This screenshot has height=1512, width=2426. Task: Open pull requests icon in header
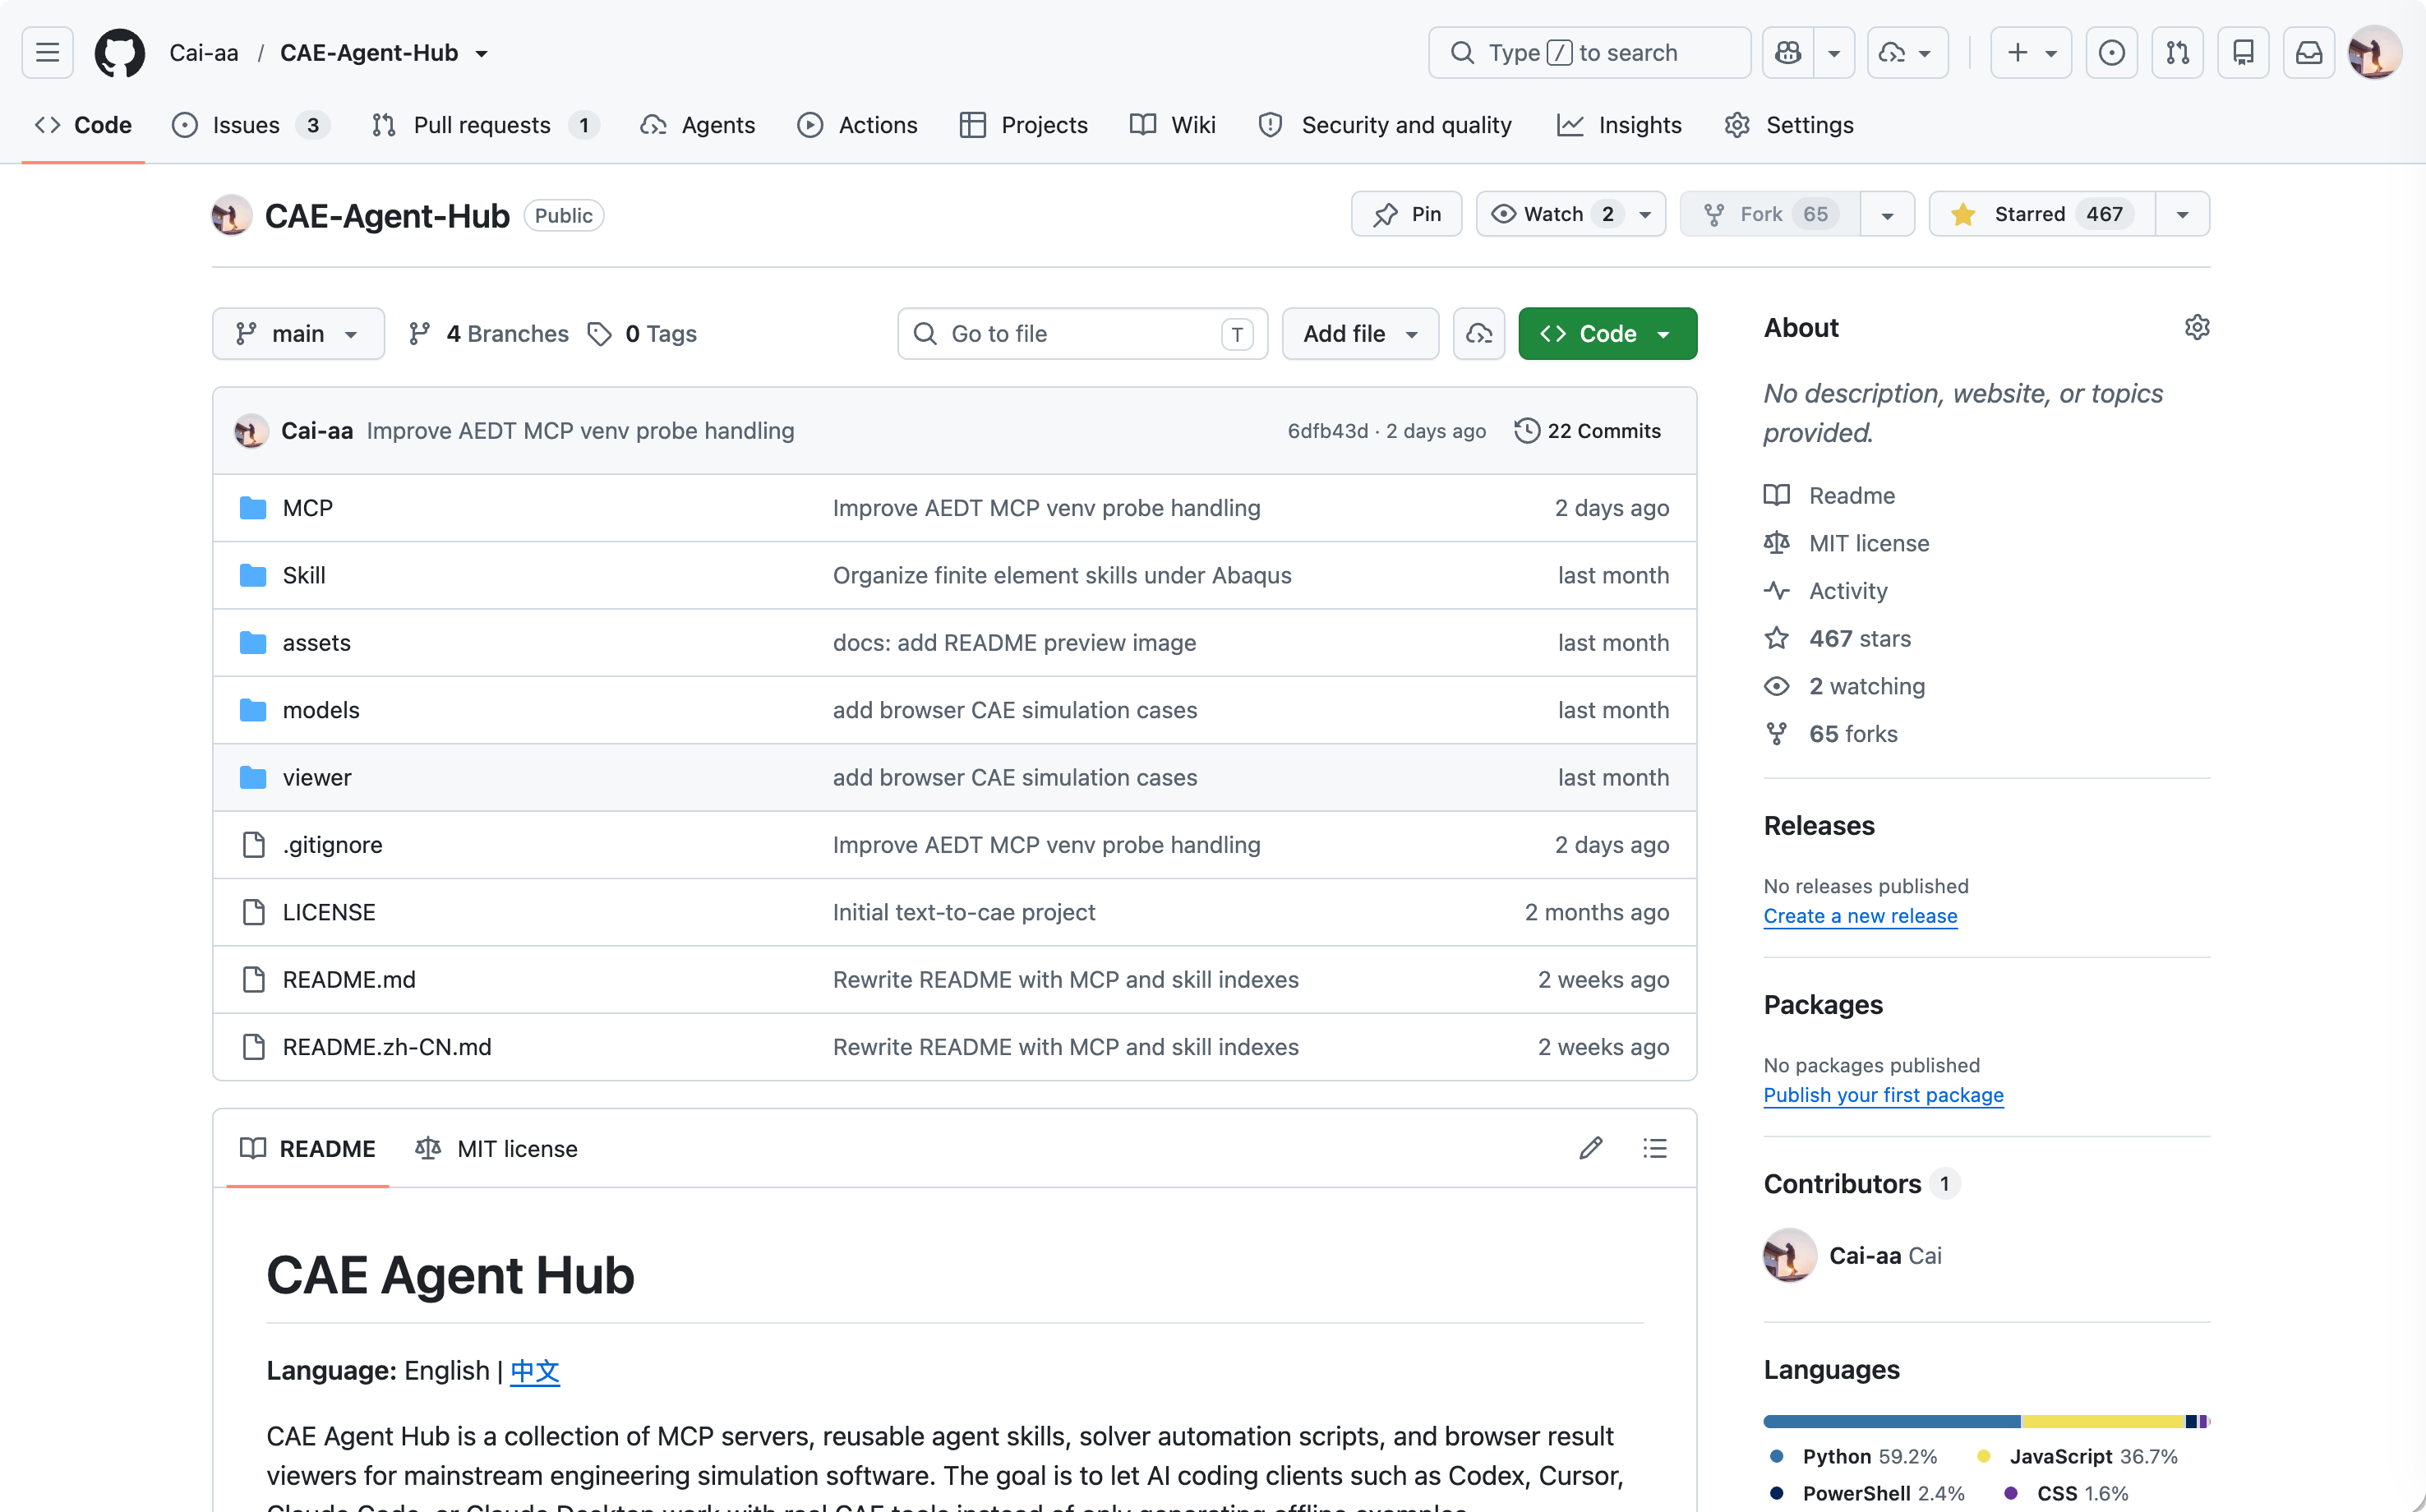2177,52
